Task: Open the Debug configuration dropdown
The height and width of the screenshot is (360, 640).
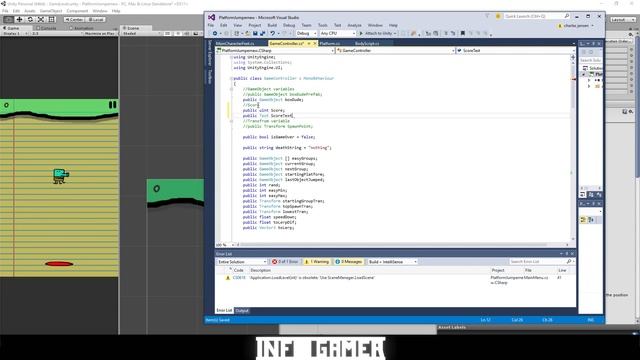Action: click(306, 33)
